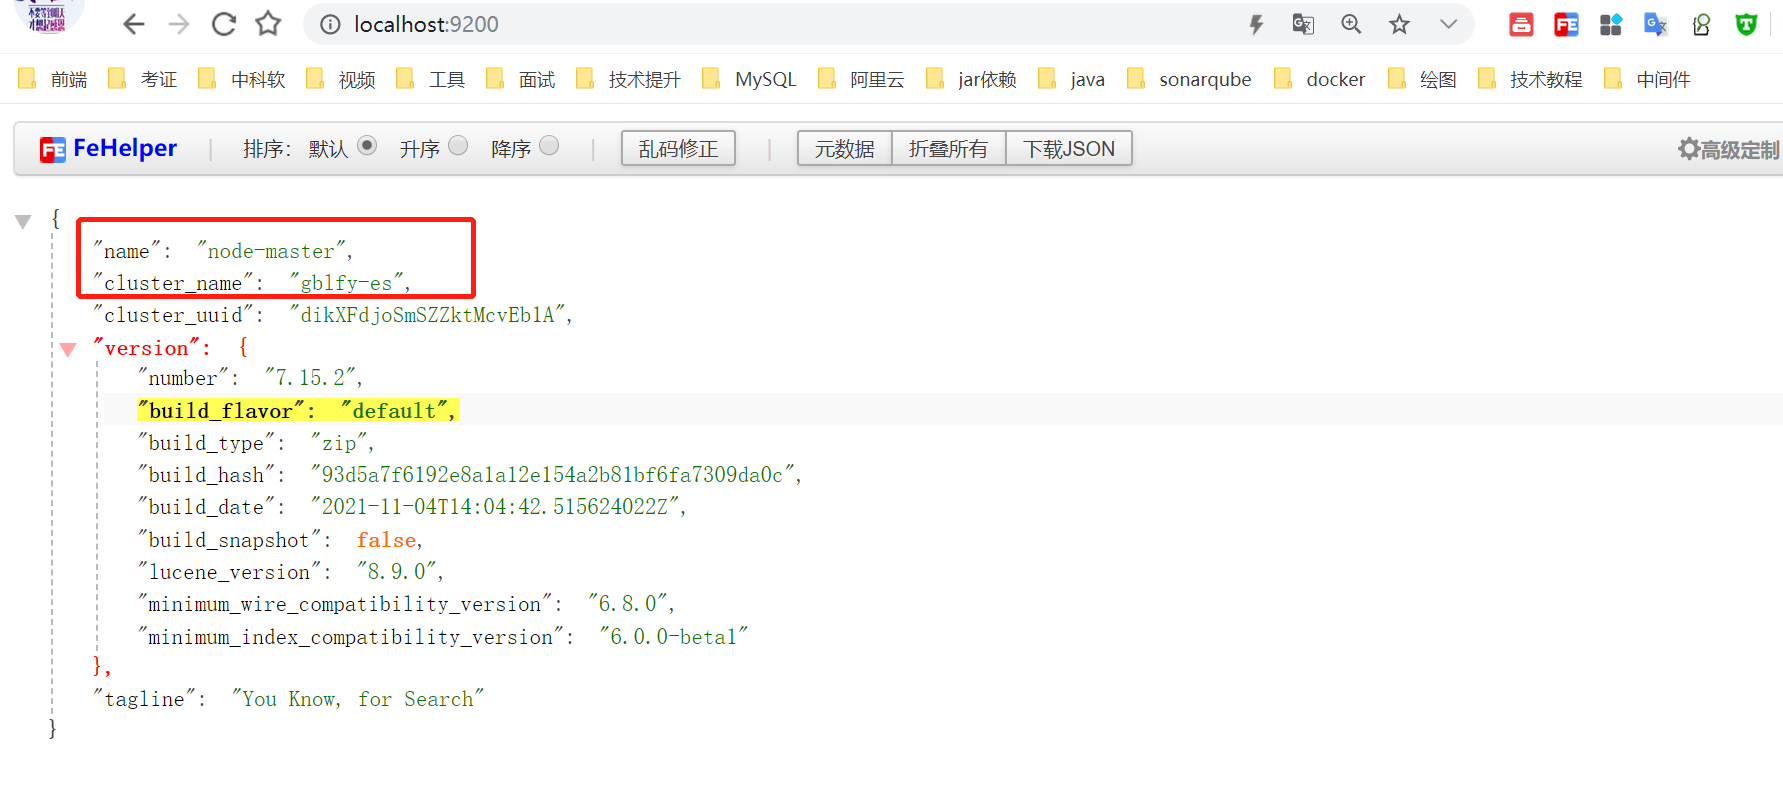Select the 升序 sort radio button
The height and width of the screenshot is (808, 1783).
(x=458, y=146)
